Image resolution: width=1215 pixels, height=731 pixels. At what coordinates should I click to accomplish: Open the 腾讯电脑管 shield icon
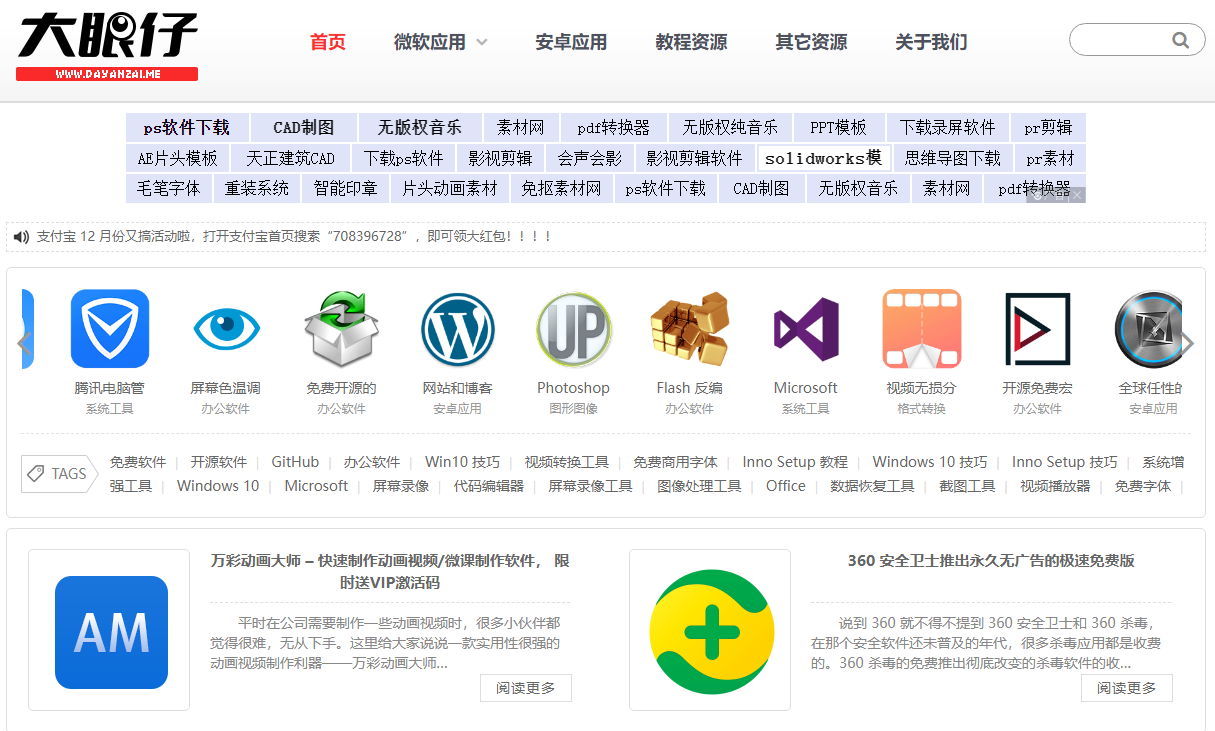[110, 329]
